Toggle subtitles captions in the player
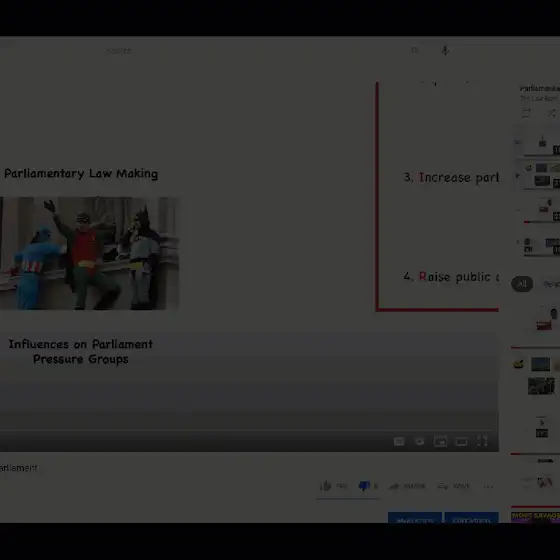This screenshot has height=560, width=560. (x=399, y=442)
